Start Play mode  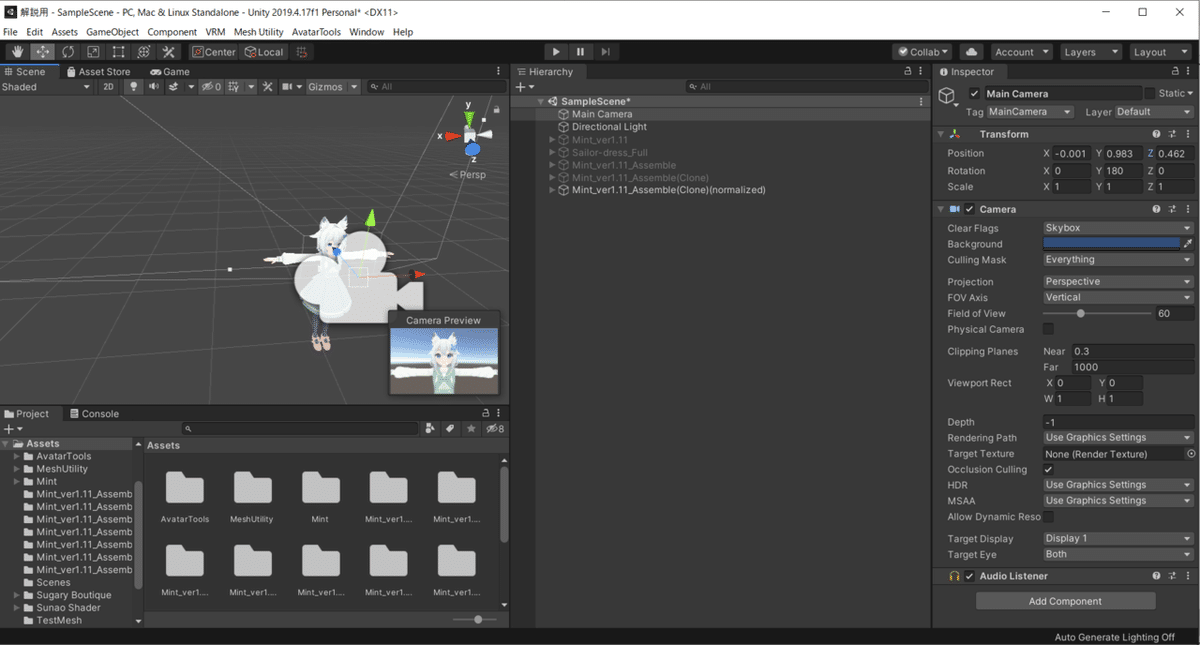coord(557,52)
